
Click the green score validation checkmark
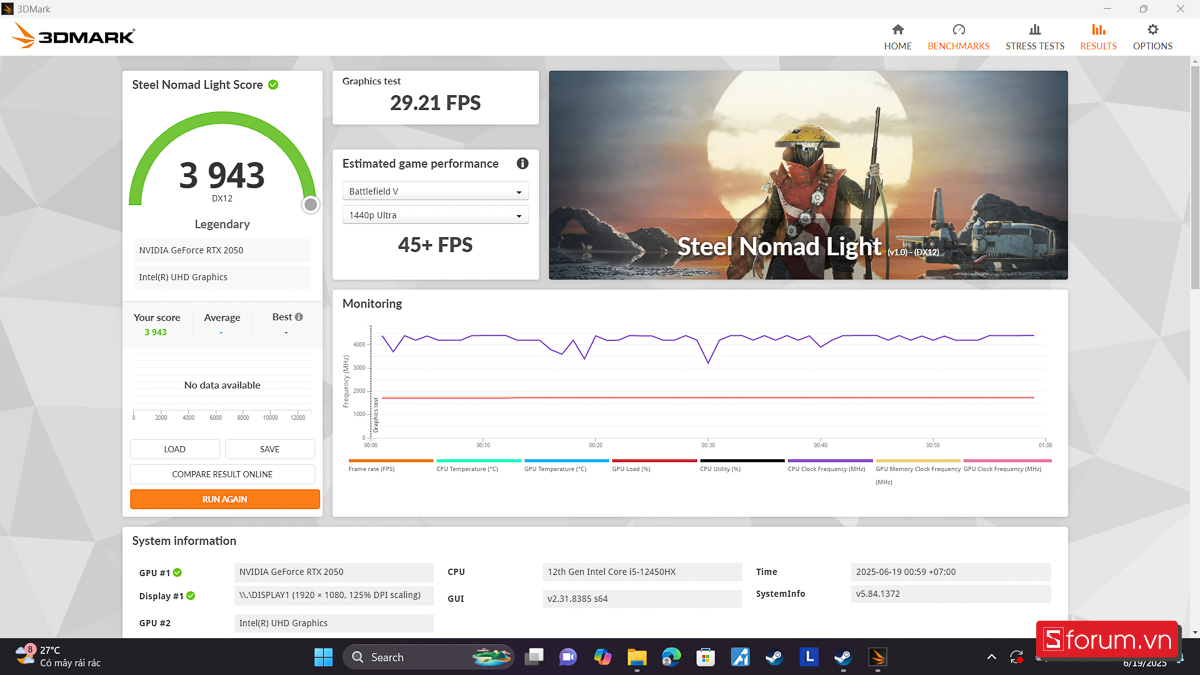tap(273, 85)
